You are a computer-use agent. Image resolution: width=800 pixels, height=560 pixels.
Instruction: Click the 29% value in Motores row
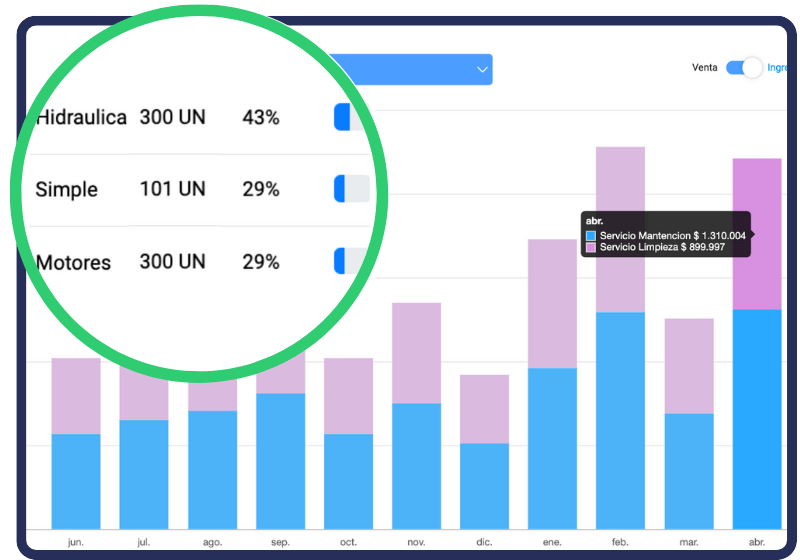click(x=261, y=262)
